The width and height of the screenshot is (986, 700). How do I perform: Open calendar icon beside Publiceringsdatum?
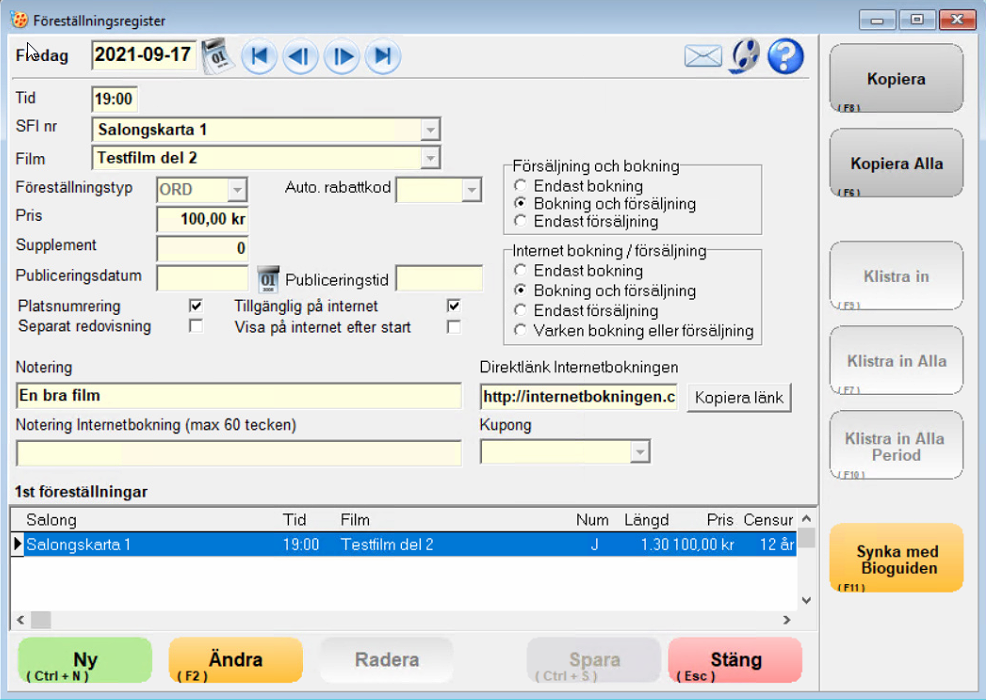(268, 277)
